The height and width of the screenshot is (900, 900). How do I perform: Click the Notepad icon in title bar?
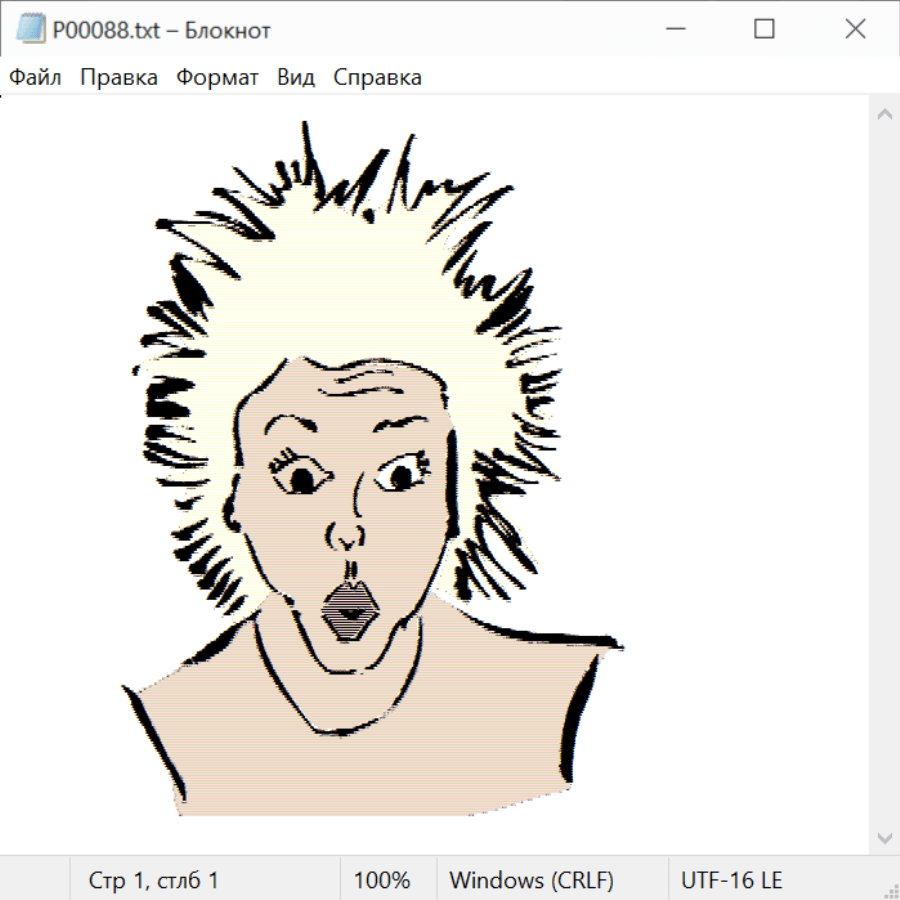[x=30, y=30]
